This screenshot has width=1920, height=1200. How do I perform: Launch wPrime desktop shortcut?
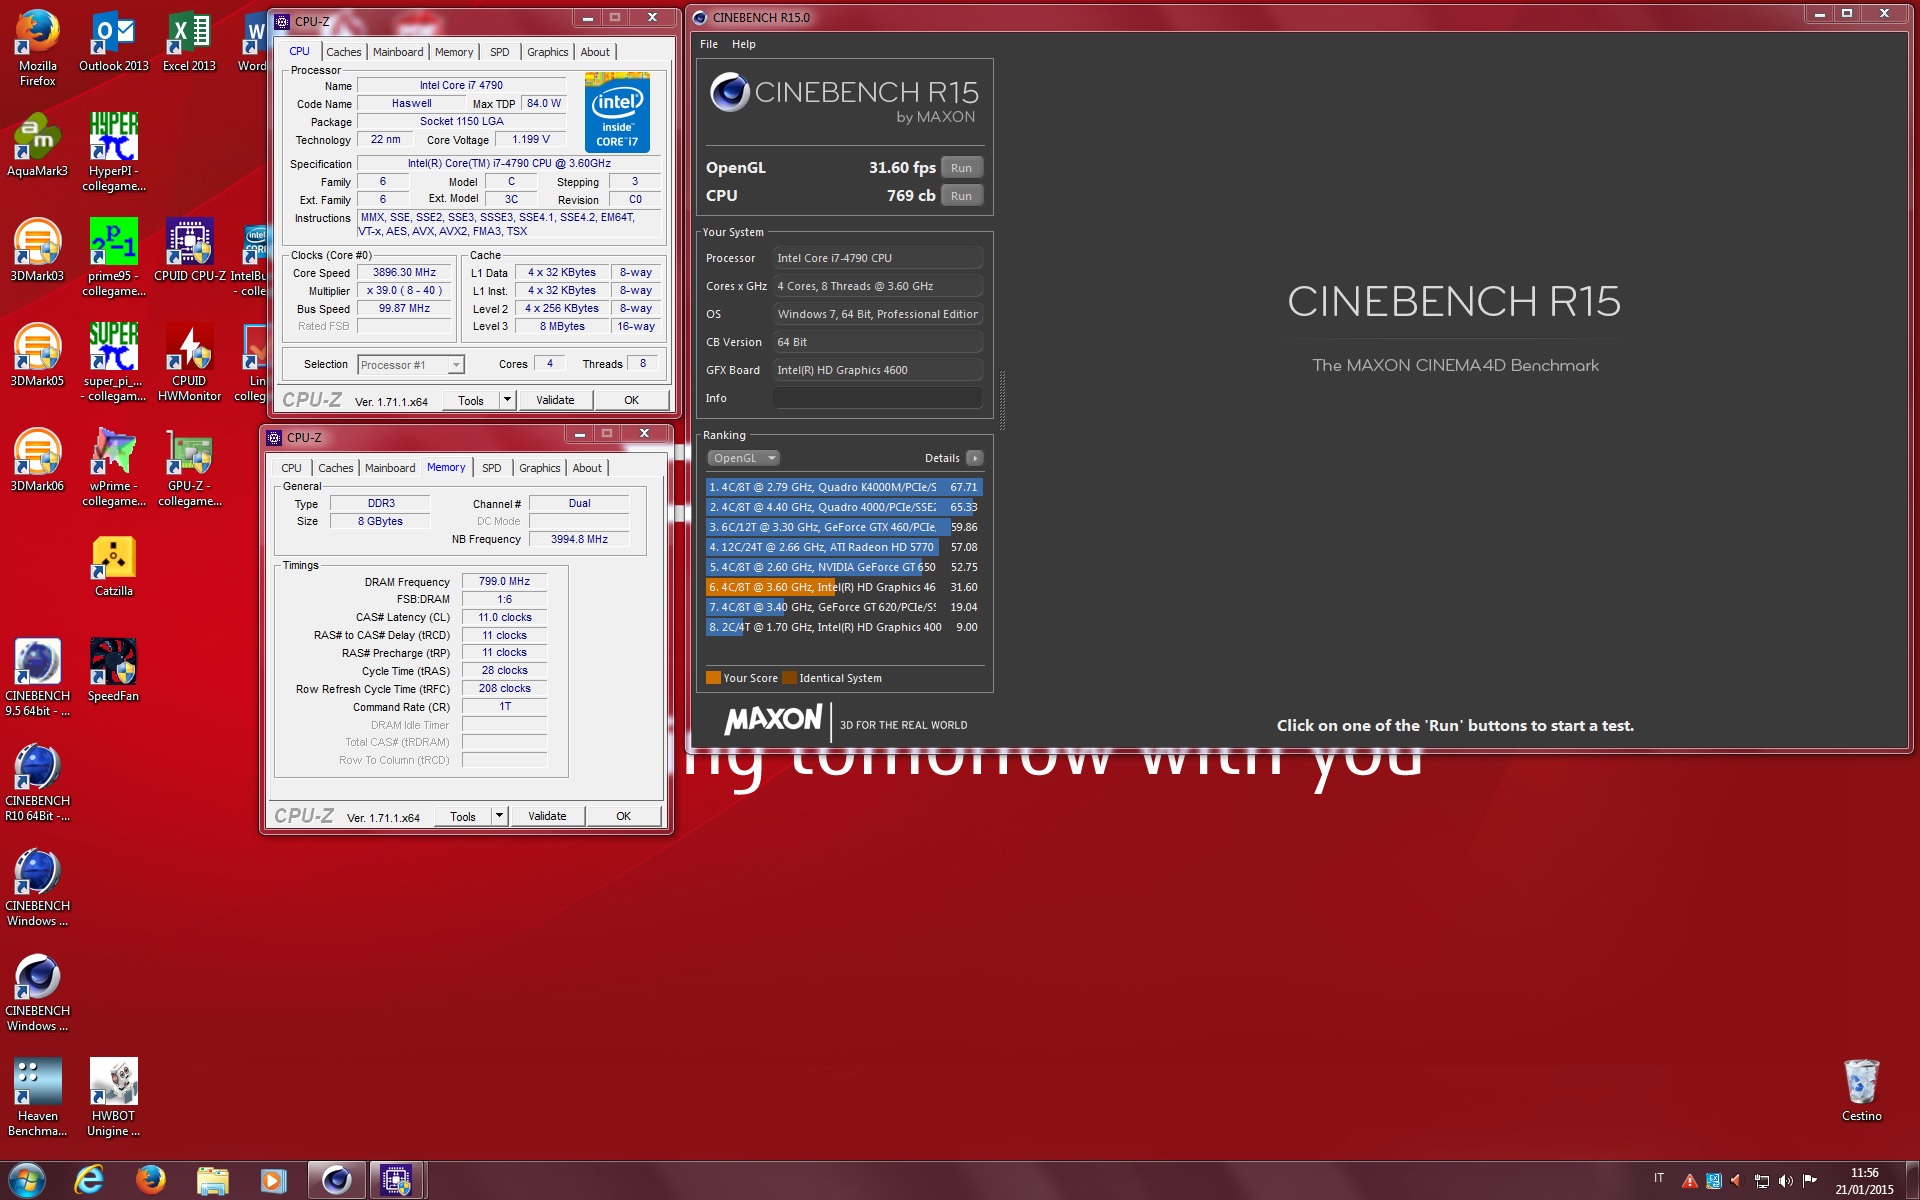[x=113, y=467]
